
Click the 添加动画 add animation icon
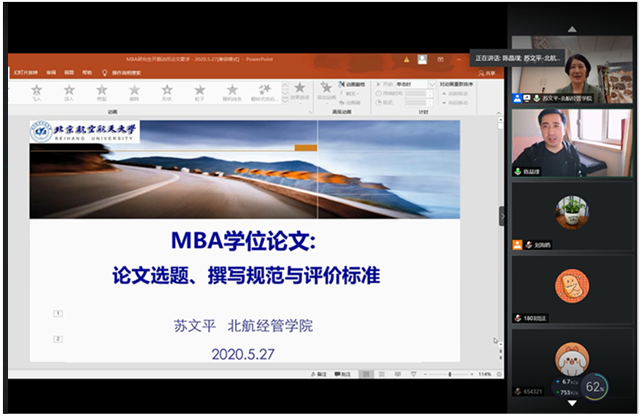tap(326, 89)
